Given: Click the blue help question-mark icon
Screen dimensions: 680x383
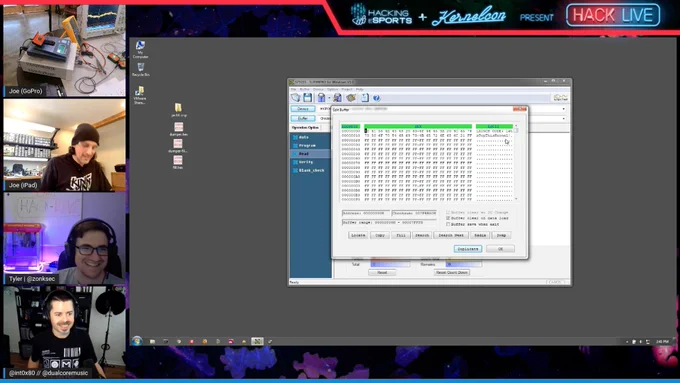Looking at the screenshot, I should click(376, 98).
